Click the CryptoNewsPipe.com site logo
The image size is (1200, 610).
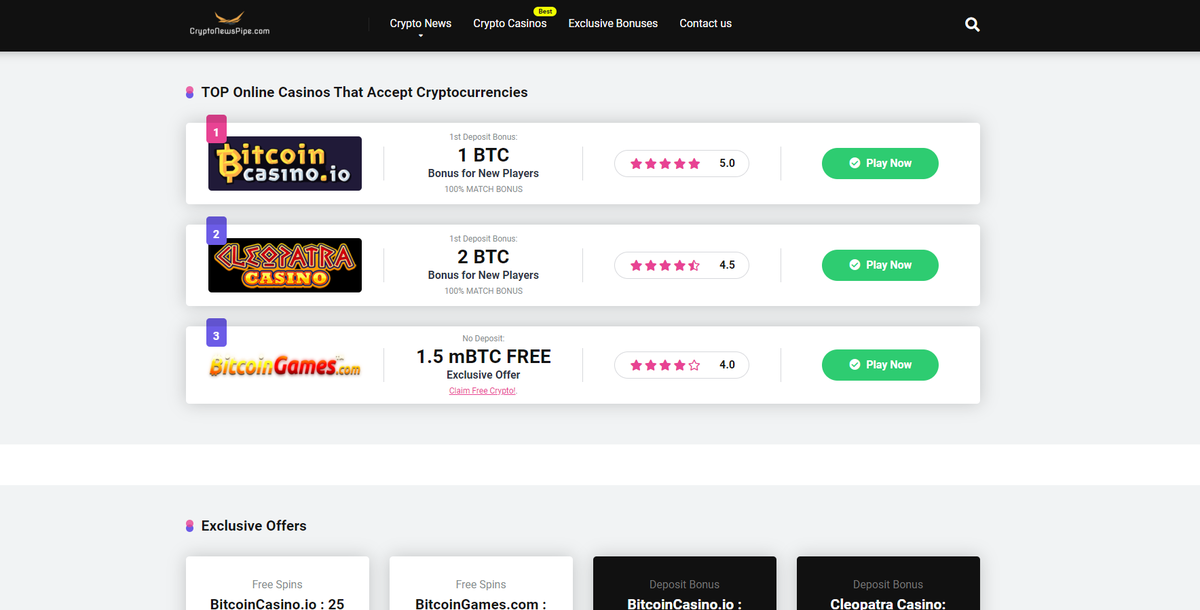click(229, 24)
